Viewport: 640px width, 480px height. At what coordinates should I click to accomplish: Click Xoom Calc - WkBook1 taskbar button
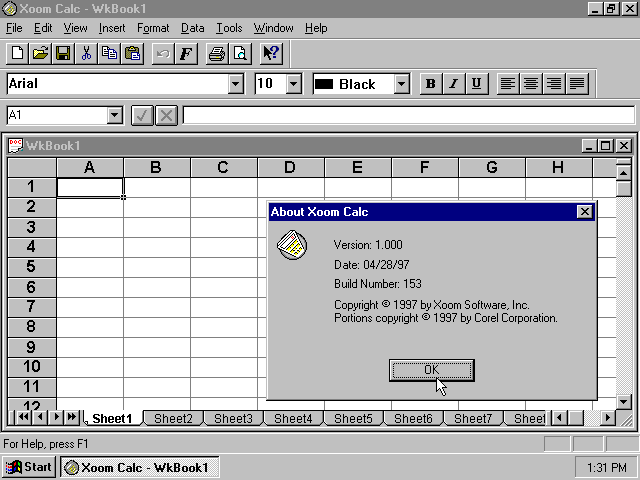(x=140, y=467)
